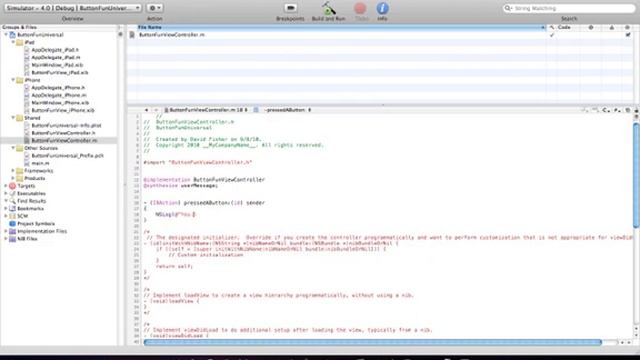The image size is (640, 360).
Task: Click the Project Symbols icon
Action: pos(13,224)
